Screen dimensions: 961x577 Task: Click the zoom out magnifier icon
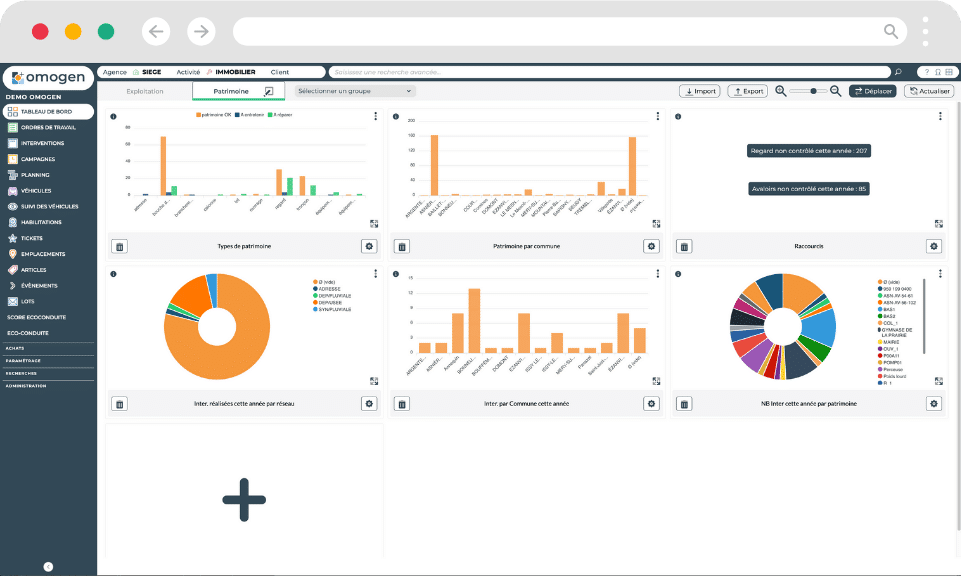click(x=781, y=91)
